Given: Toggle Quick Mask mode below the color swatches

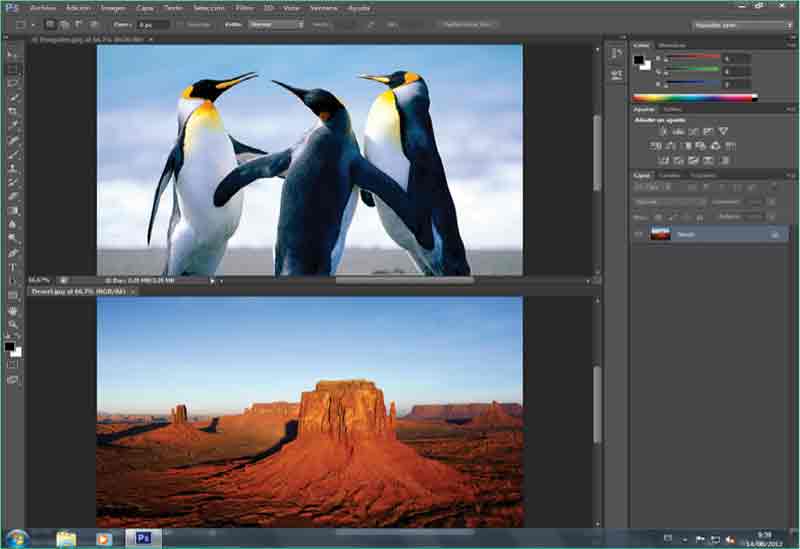Looking at the screenshot, I should [13, 365].
